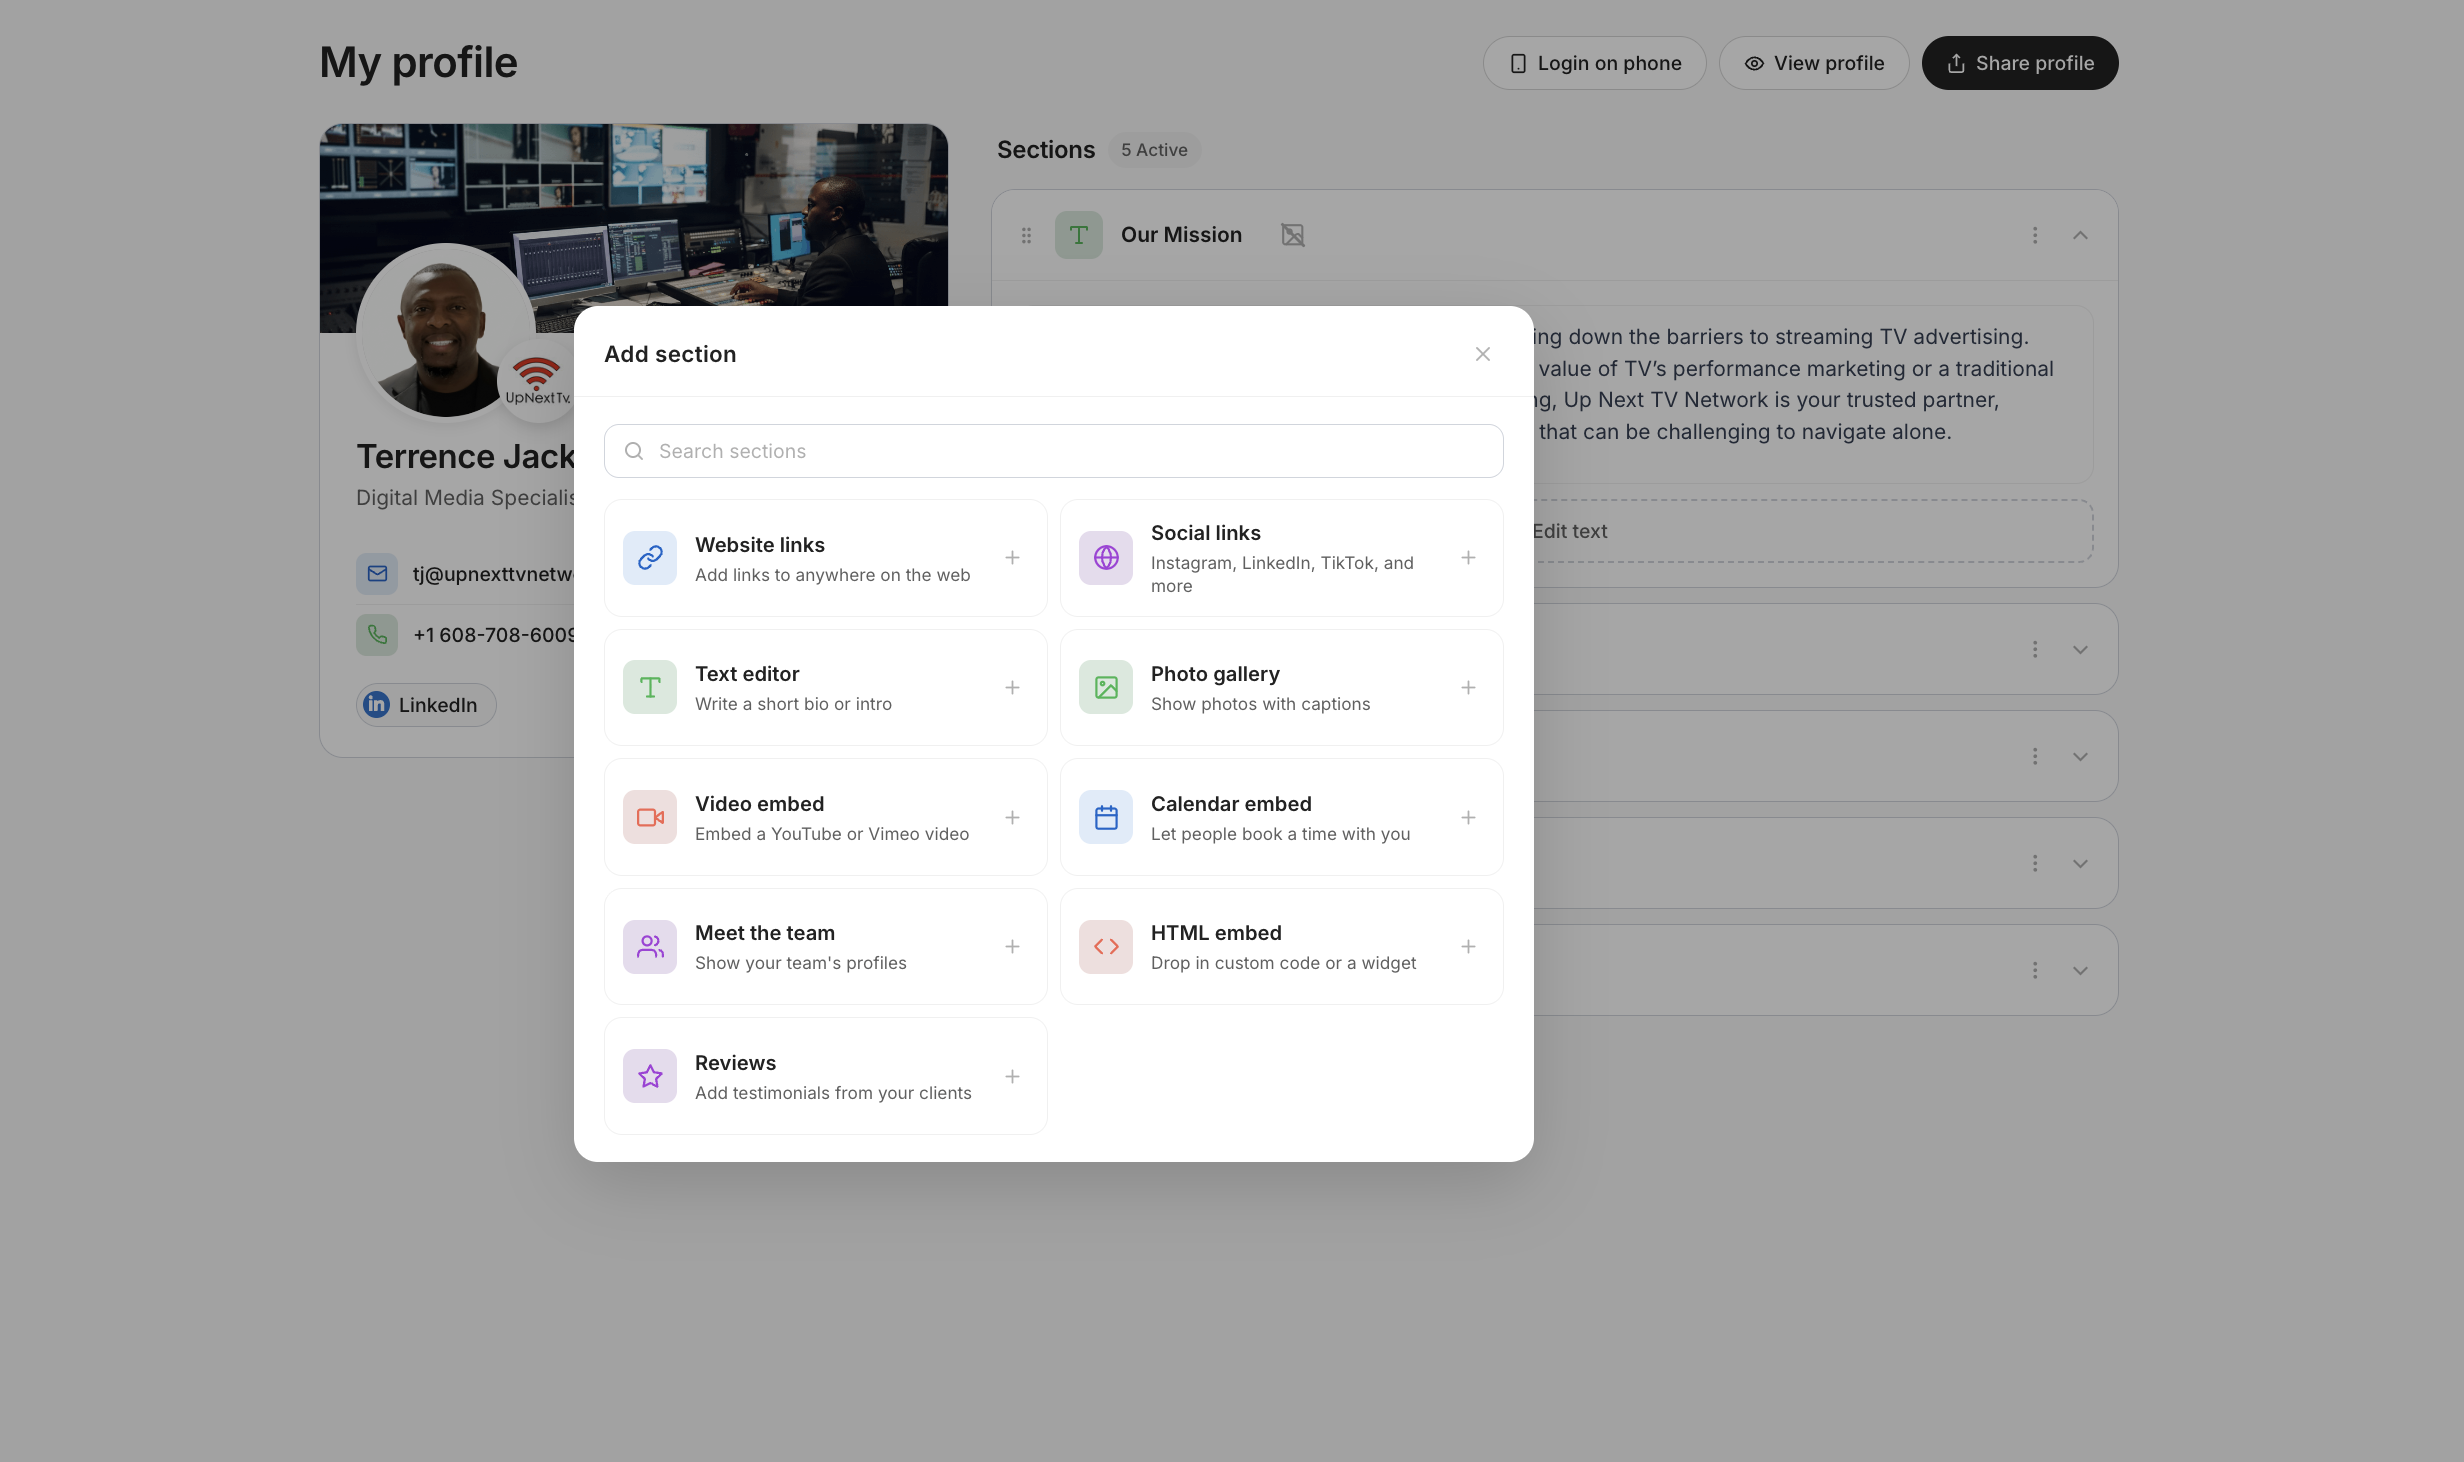Add the Social links section with plus
2464x1462 pixels.
coord(1468,558)
